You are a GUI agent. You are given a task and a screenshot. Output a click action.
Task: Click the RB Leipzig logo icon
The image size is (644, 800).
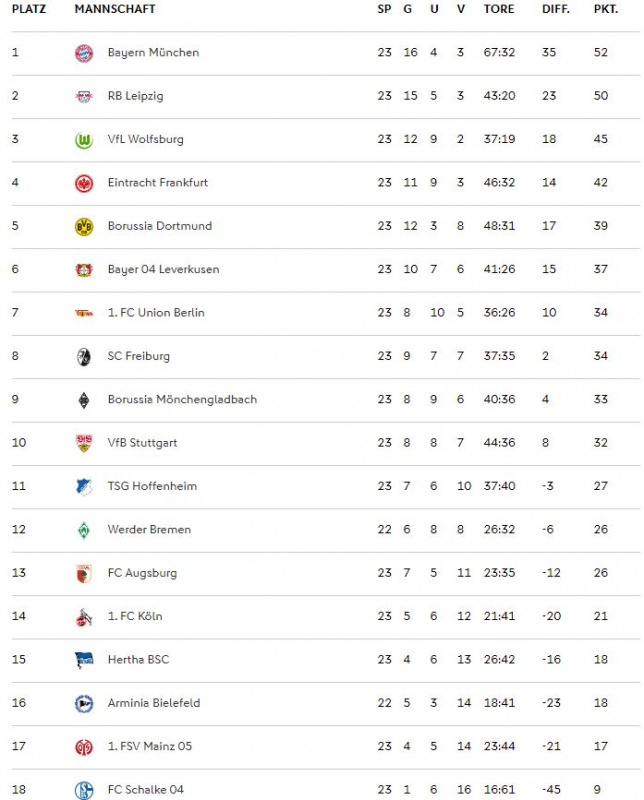pyautogui.click(x=84, y=96)
